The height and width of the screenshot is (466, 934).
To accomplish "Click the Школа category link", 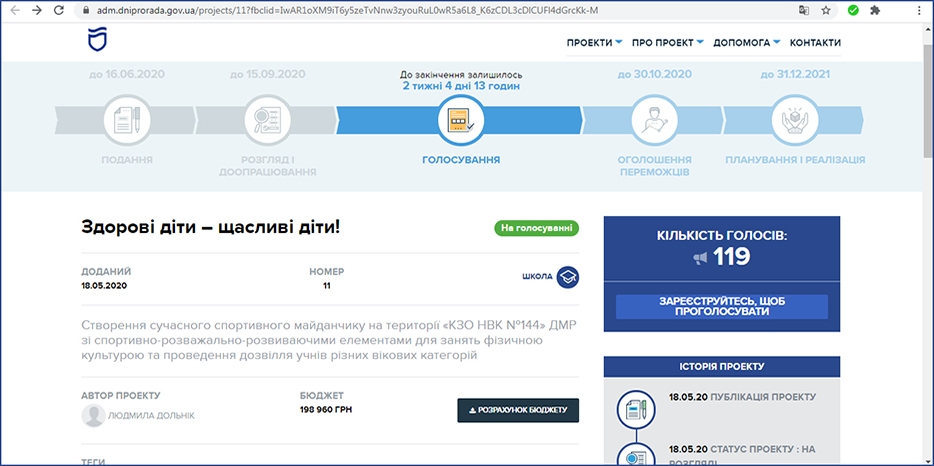I will coord(537,277).
